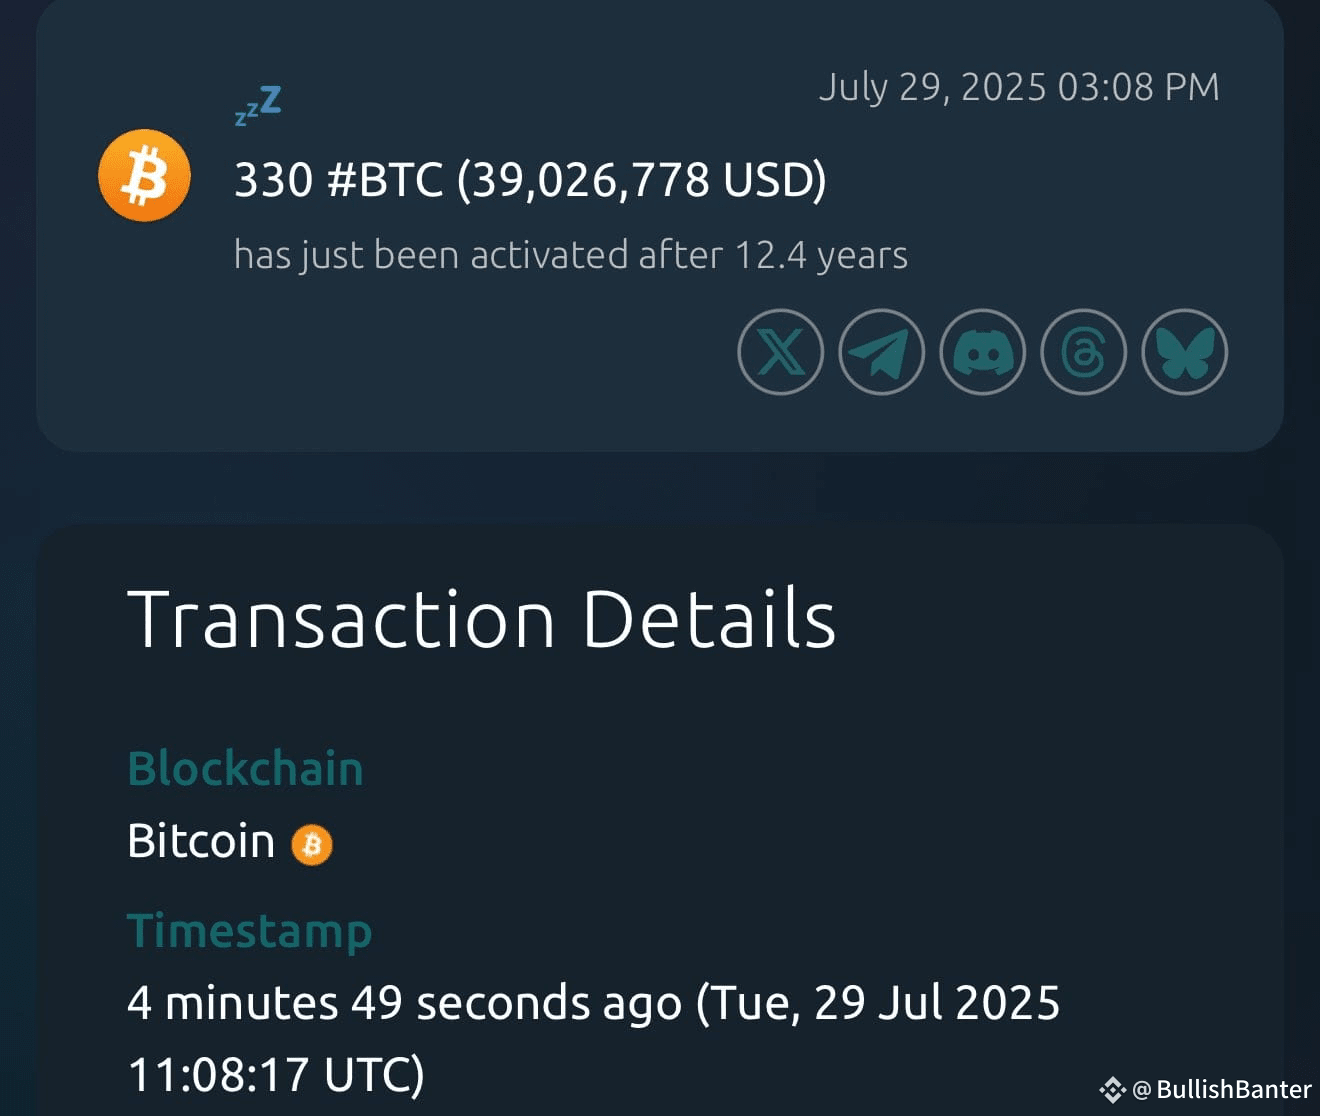Click the zzZ dormant wallet icon
This screenshot has width=1320, height=1116.
(256, 103)
